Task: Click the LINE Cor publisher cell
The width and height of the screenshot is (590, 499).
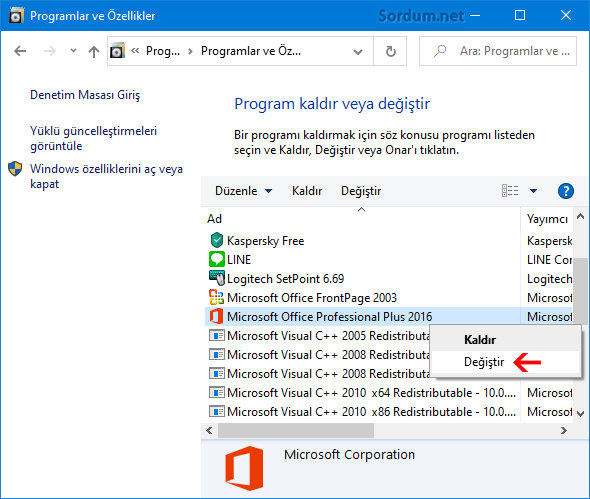Action: pos(549,259)
